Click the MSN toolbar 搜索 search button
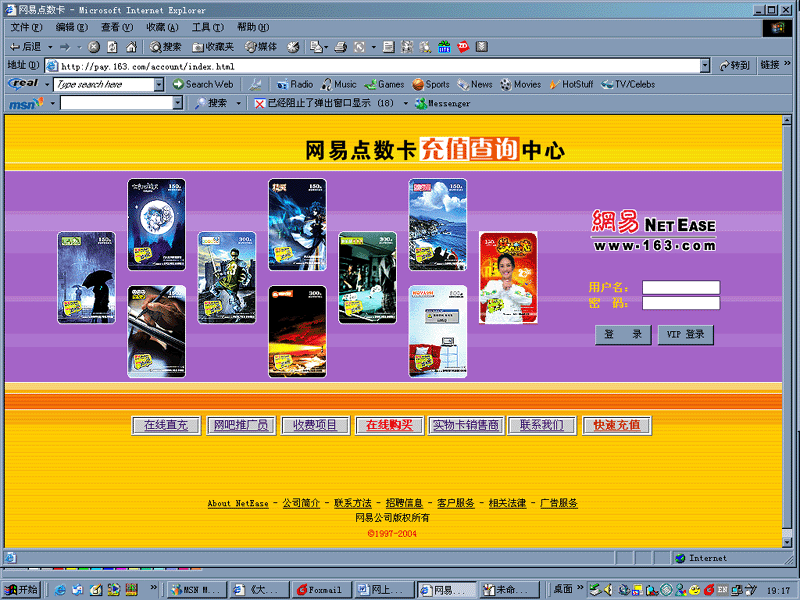 (x=211, y=103)
